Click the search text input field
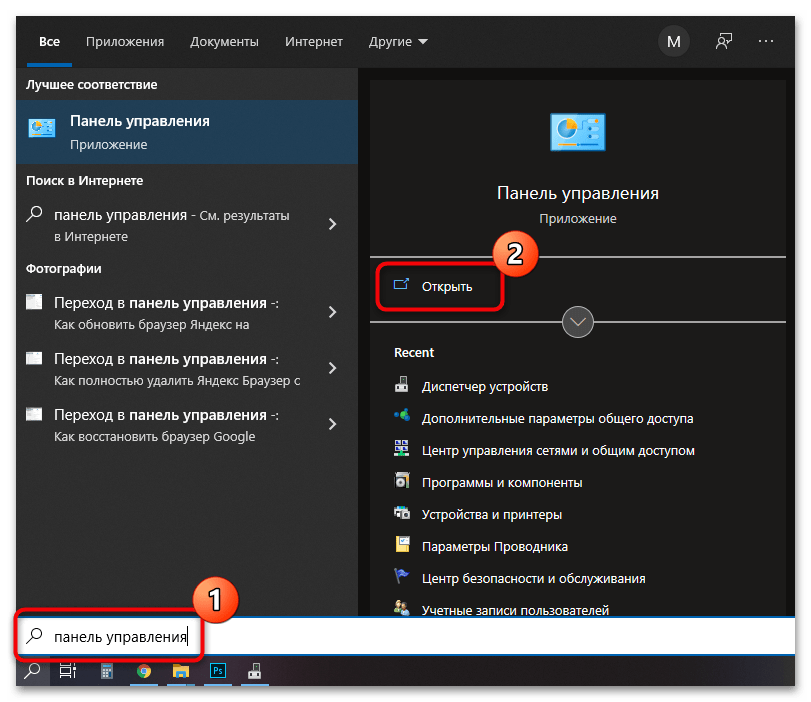This screenshot has width=811, height=702. click(400, 636)
